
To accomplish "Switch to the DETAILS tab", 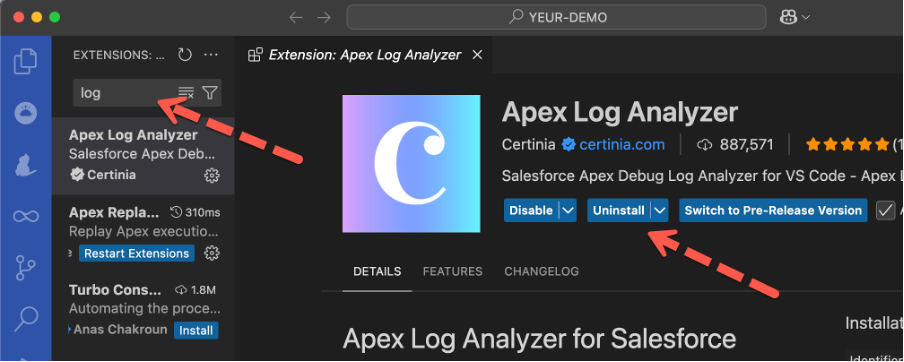I will coord(377,272).
